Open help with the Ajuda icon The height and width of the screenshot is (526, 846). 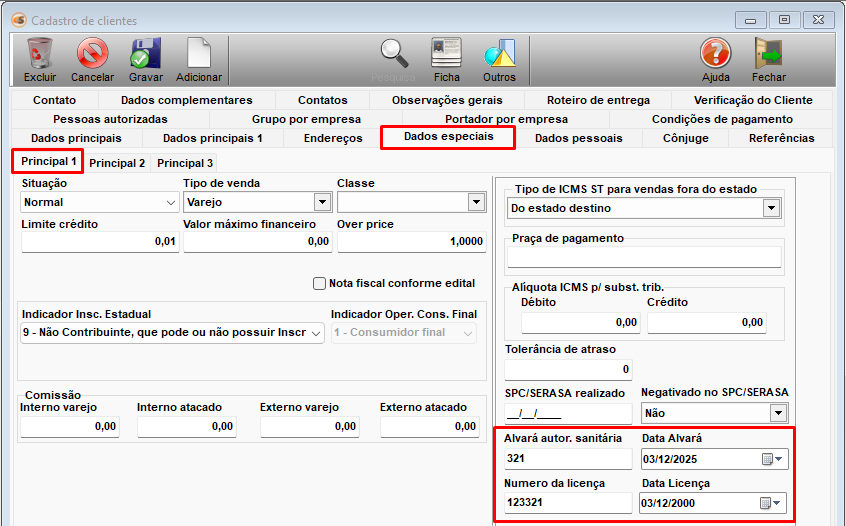pos(715,53)
